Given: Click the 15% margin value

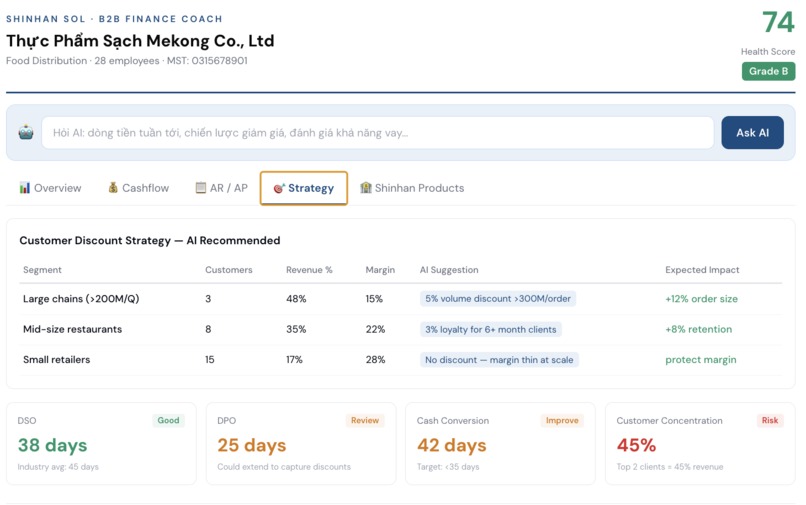Looking at the screenshot, I should [x=374, y=299].
